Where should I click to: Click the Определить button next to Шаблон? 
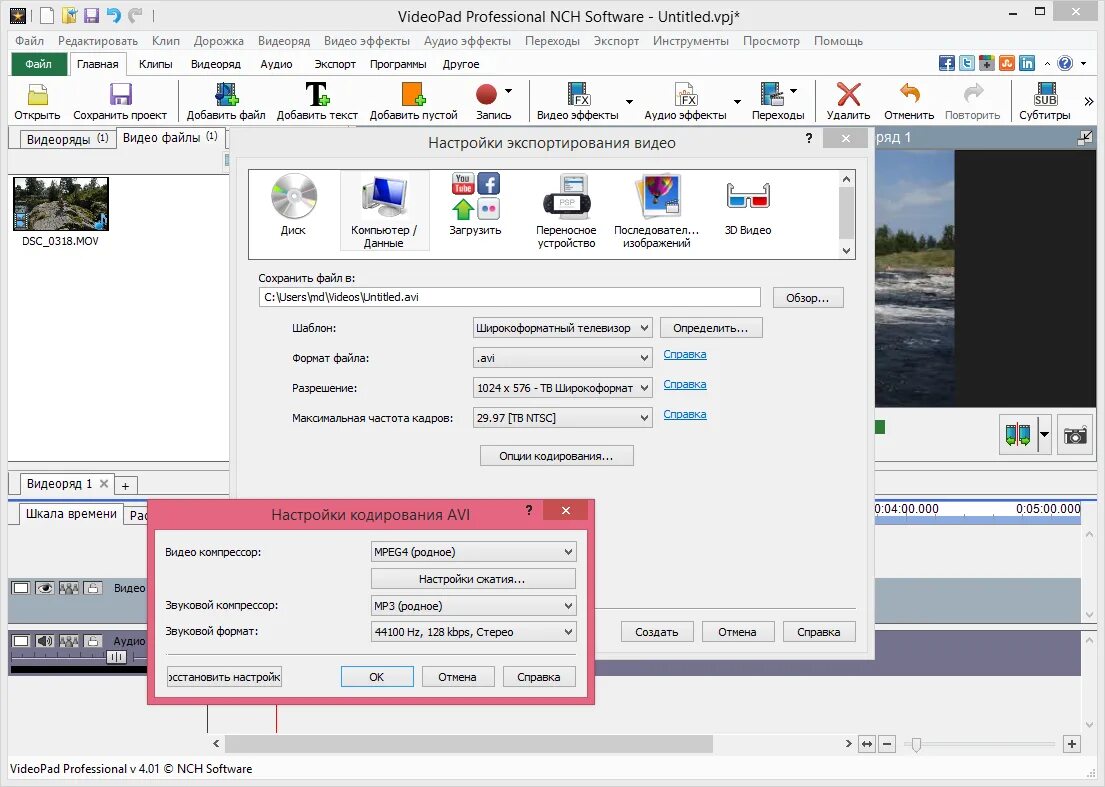(711, 328)
